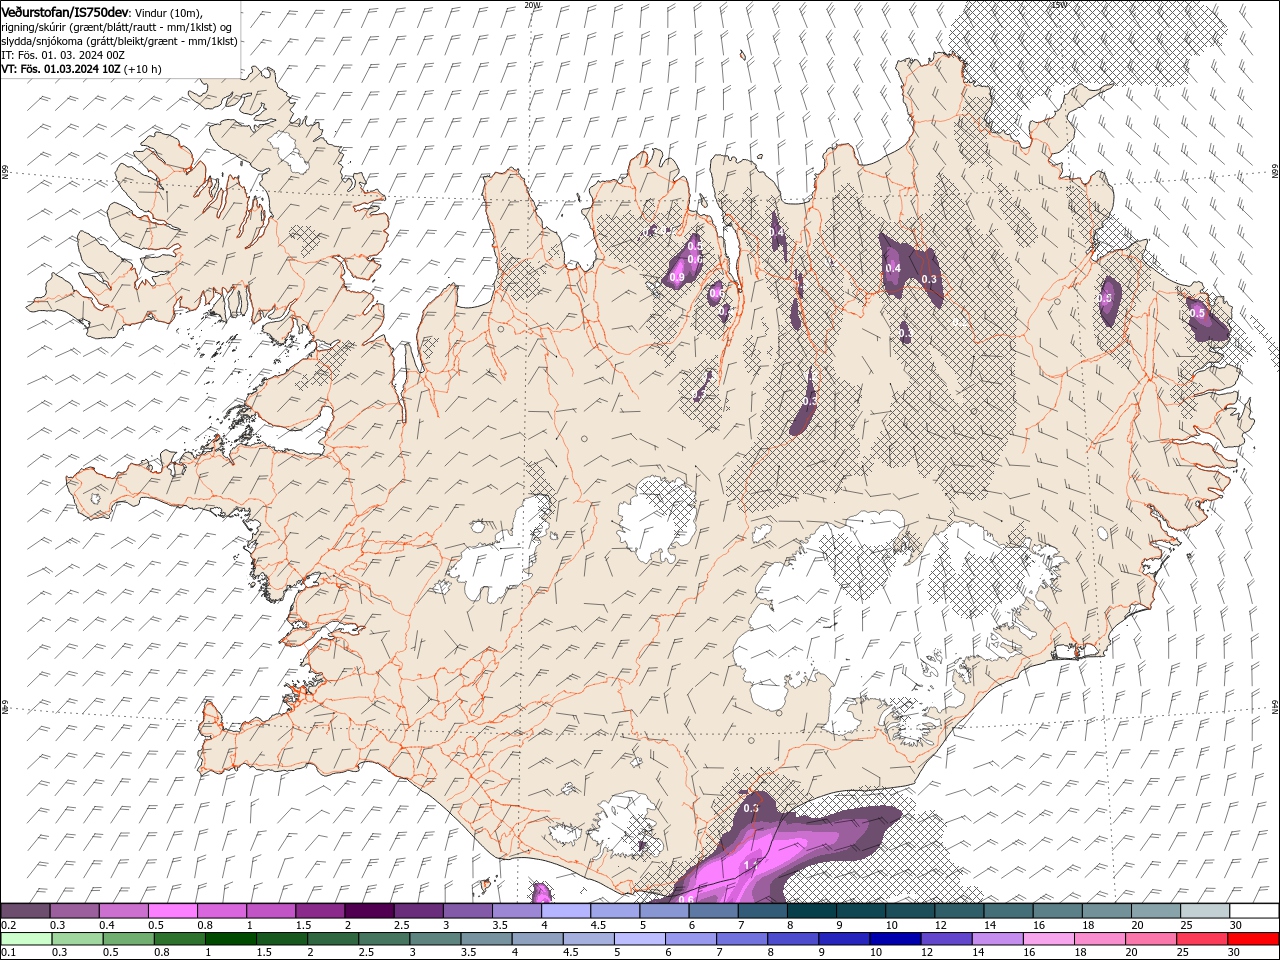
Task: Pick bright red bottom swatch after 30
Action: [x=1252, y=939]
